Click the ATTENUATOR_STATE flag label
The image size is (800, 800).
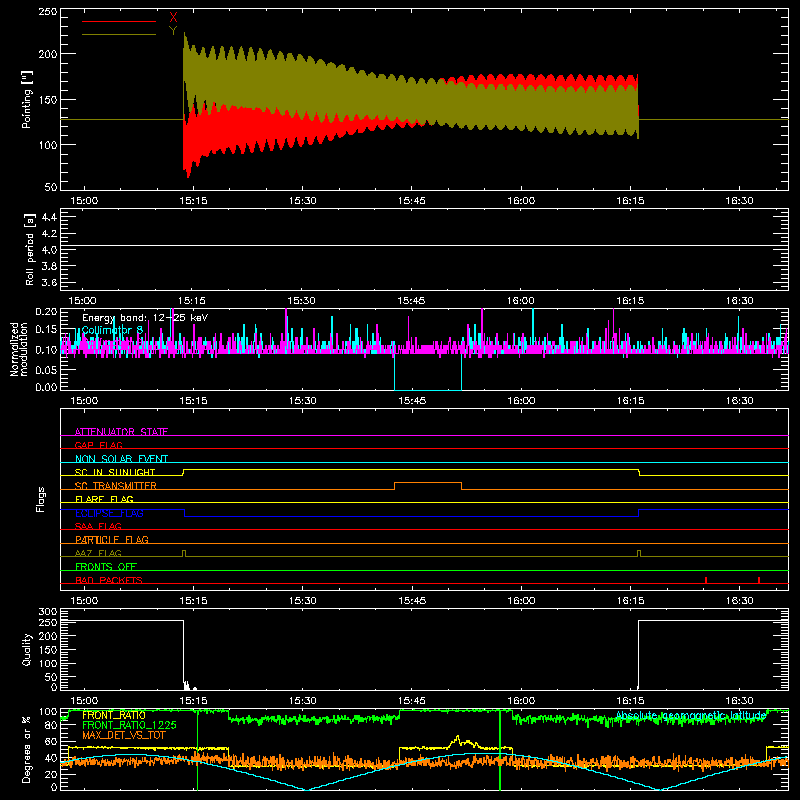click(121, 432)
